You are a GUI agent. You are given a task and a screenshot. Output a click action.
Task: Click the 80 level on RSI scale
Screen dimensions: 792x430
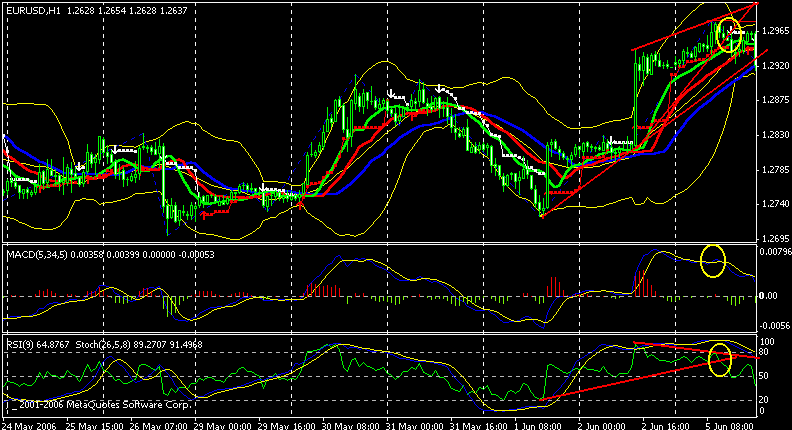765,352
